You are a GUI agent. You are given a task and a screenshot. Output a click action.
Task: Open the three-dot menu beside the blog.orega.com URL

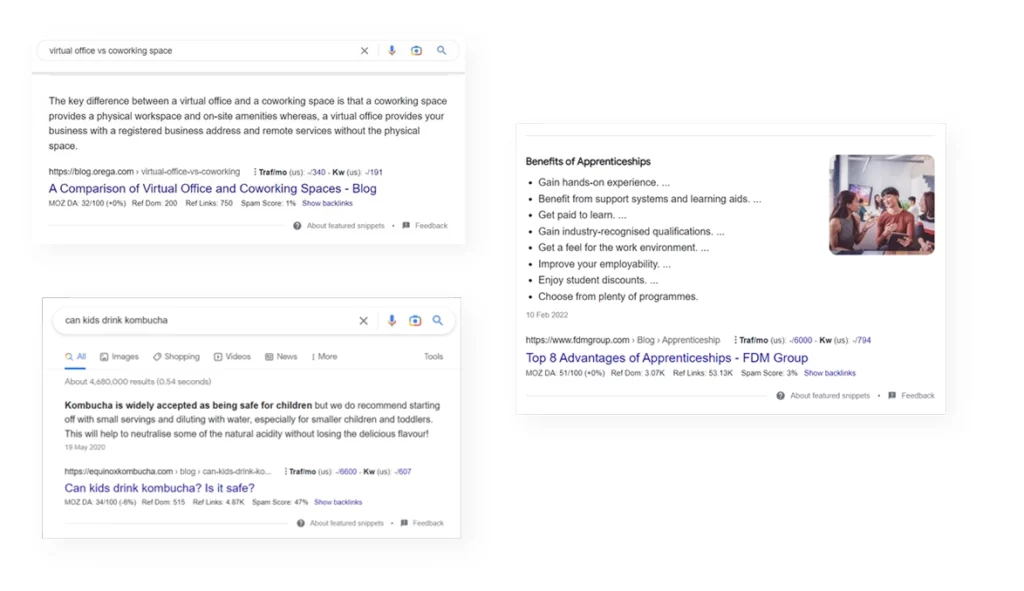256,172
